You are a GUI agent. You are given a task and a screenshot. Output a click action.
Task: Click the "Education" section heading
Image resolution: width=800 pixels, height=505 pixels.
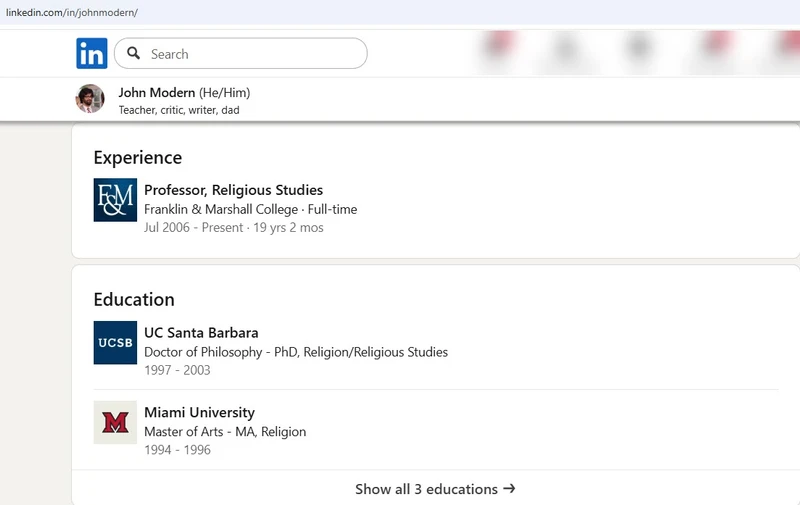[x=134, y=299]
